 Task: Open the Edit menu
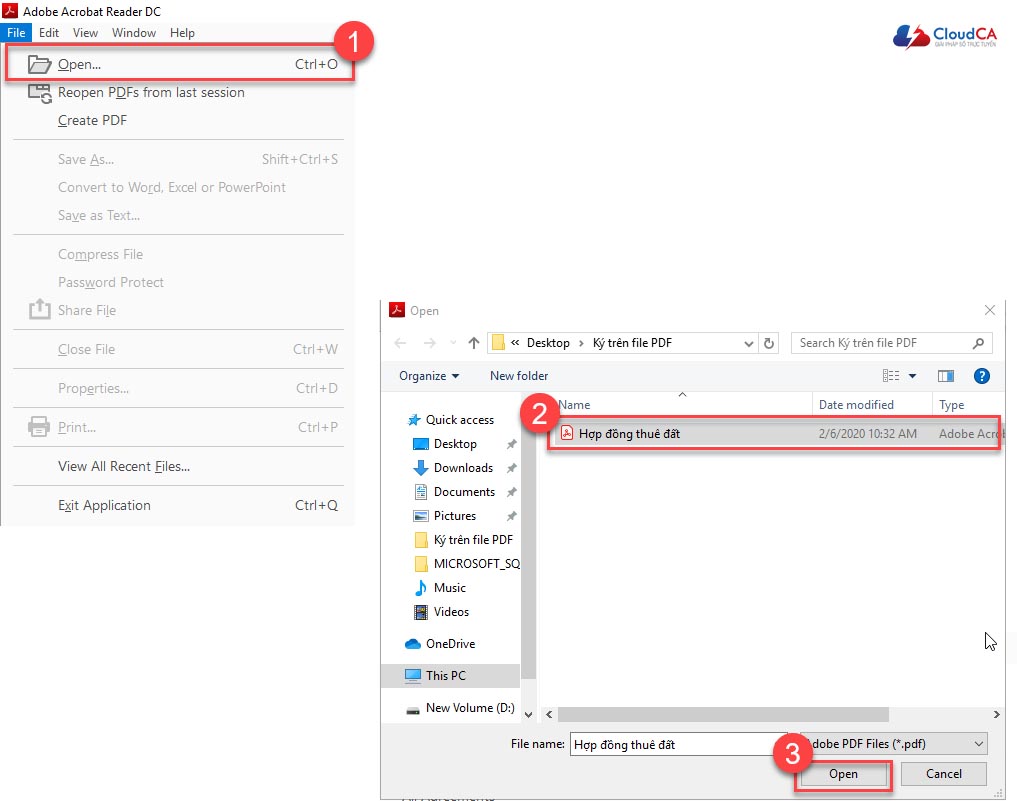click(x=49, y=32)
